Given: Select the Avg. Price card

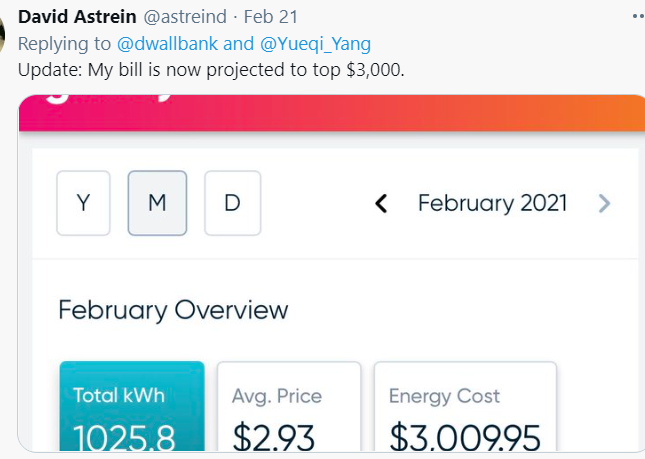Looking at the screenshot, I should click(288, 410).
